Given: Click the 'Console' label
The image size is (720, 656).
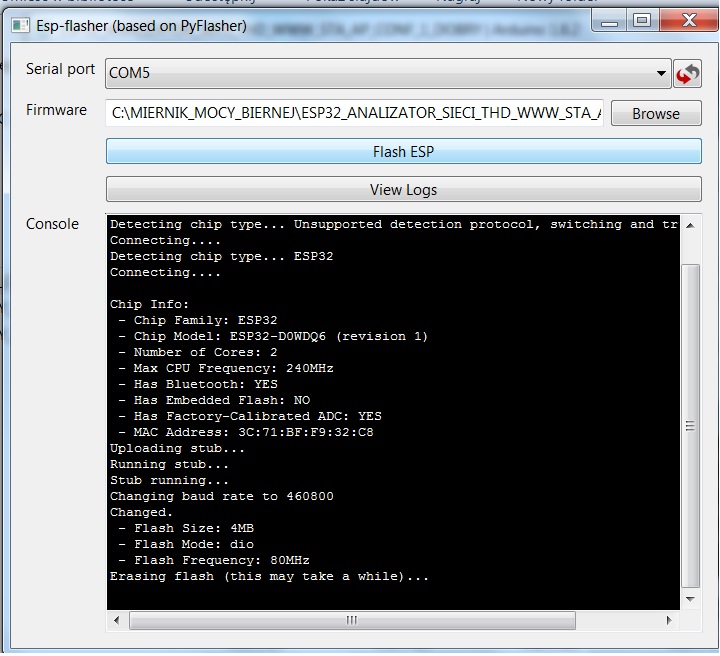Looking at the screenshot, I should point(52,224).
